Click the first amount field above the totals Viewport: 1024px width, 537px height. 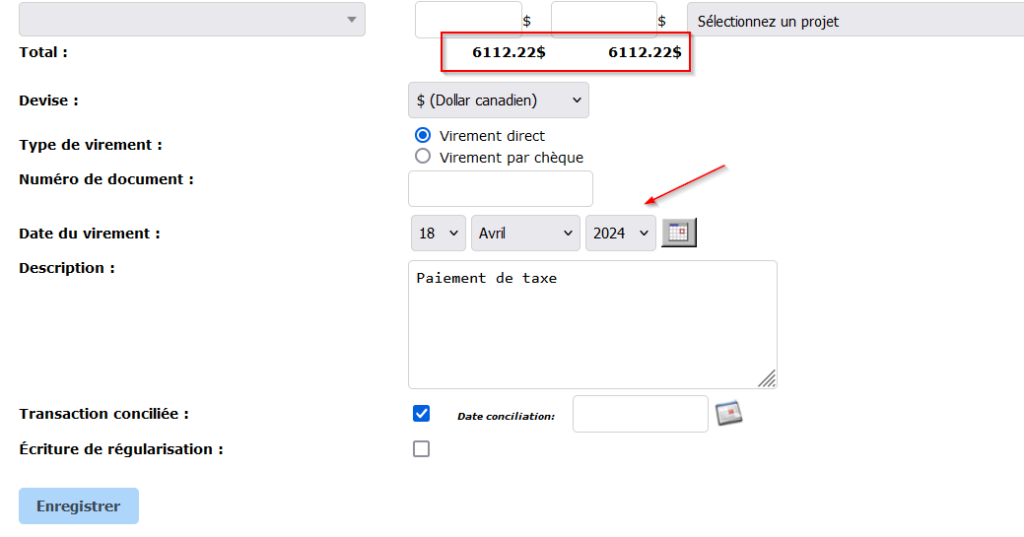468,20
